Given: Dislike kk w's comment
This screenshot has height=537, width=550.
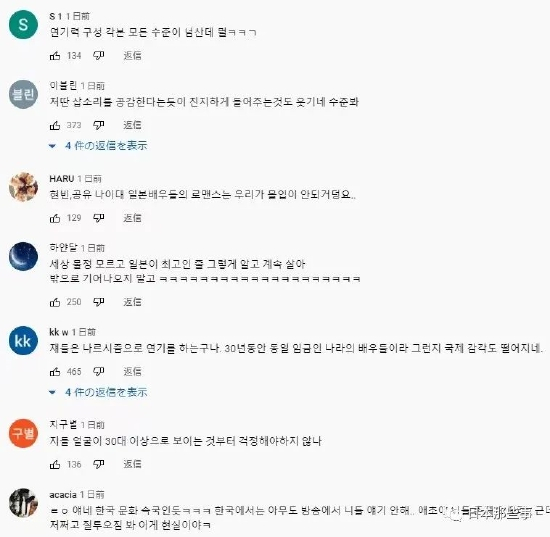Looking at the screenshot, I should (x=99, y=371).
